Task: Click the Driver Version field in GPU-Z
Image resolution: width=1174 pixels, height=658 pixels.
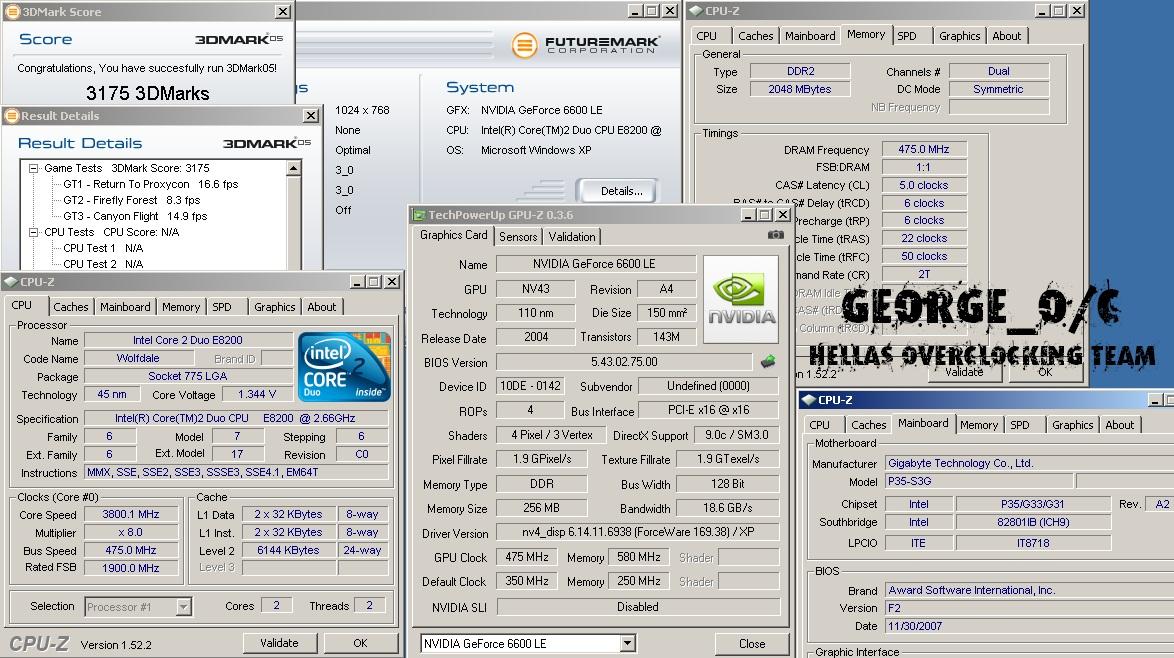Action: [638, 532]
